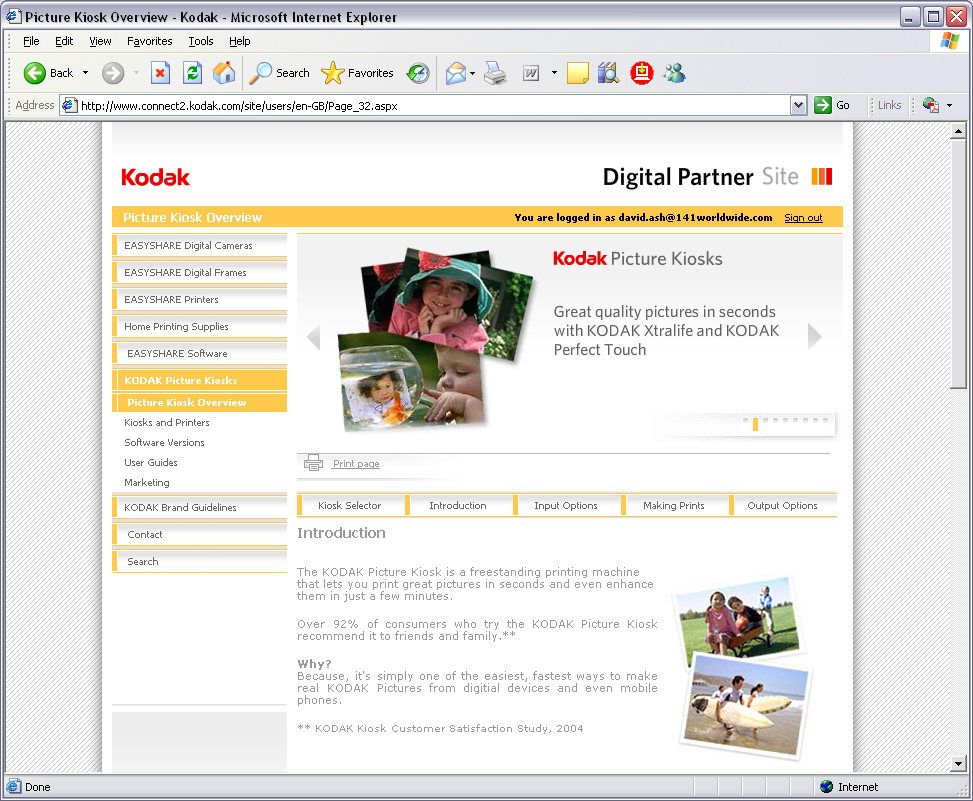This screenshot has height=801, width=973.
Task: Expand the Back button history dropdown
Action: point(86,73)
